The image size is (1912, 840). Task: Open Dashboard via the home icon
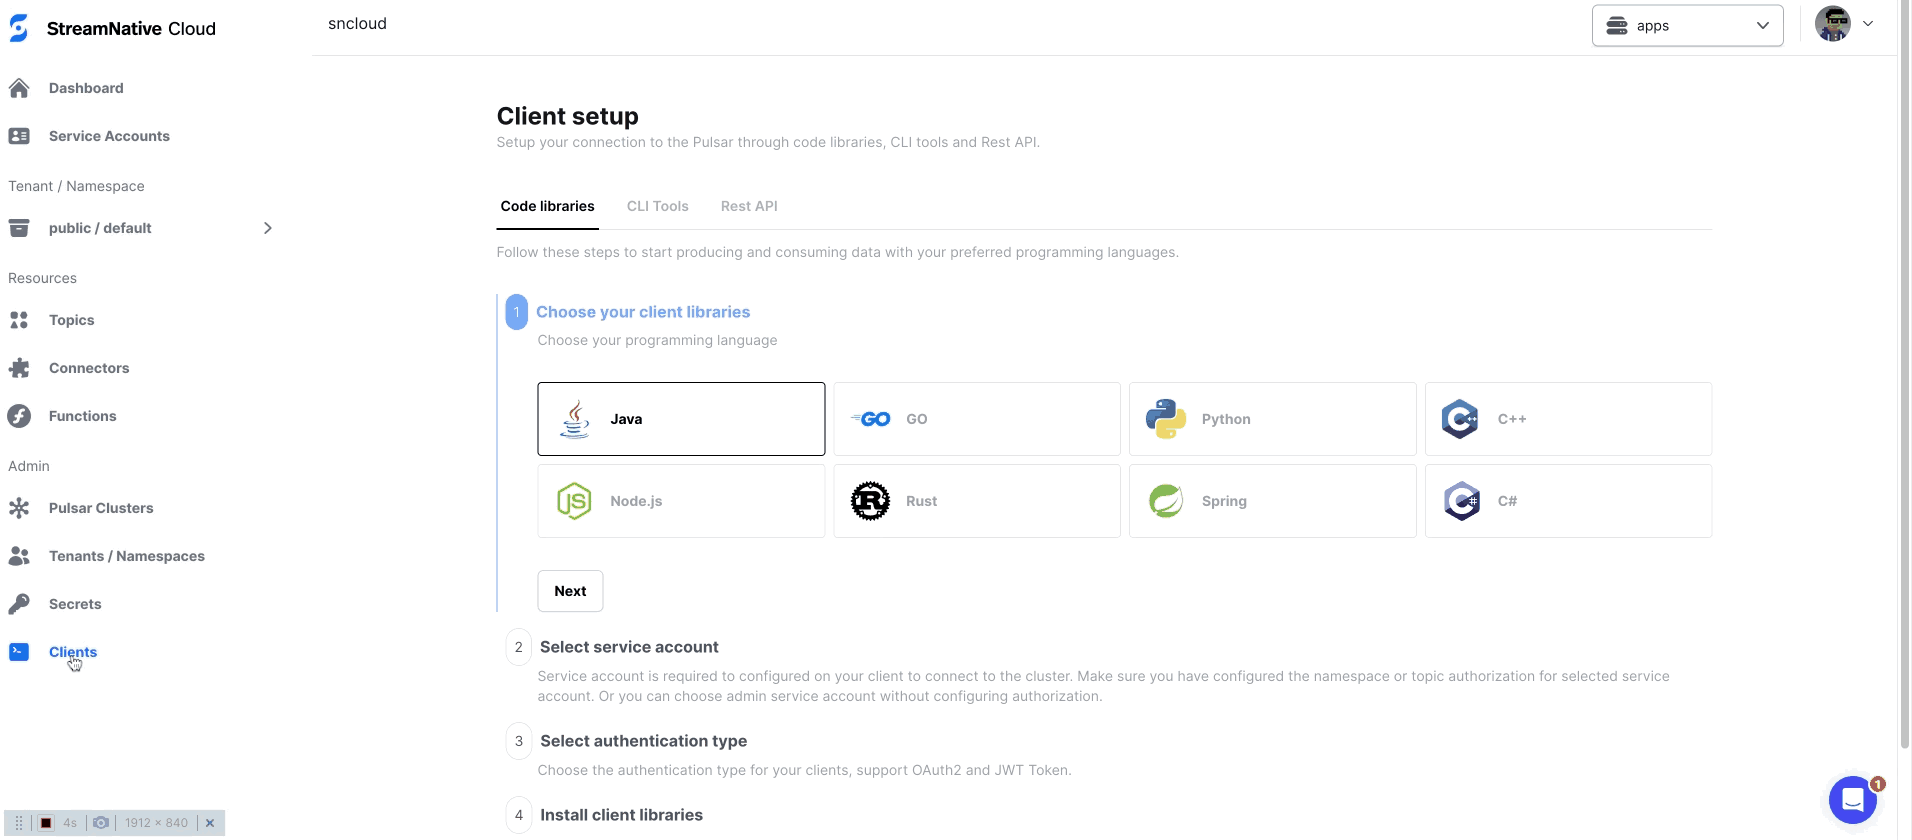pos(19,88)
